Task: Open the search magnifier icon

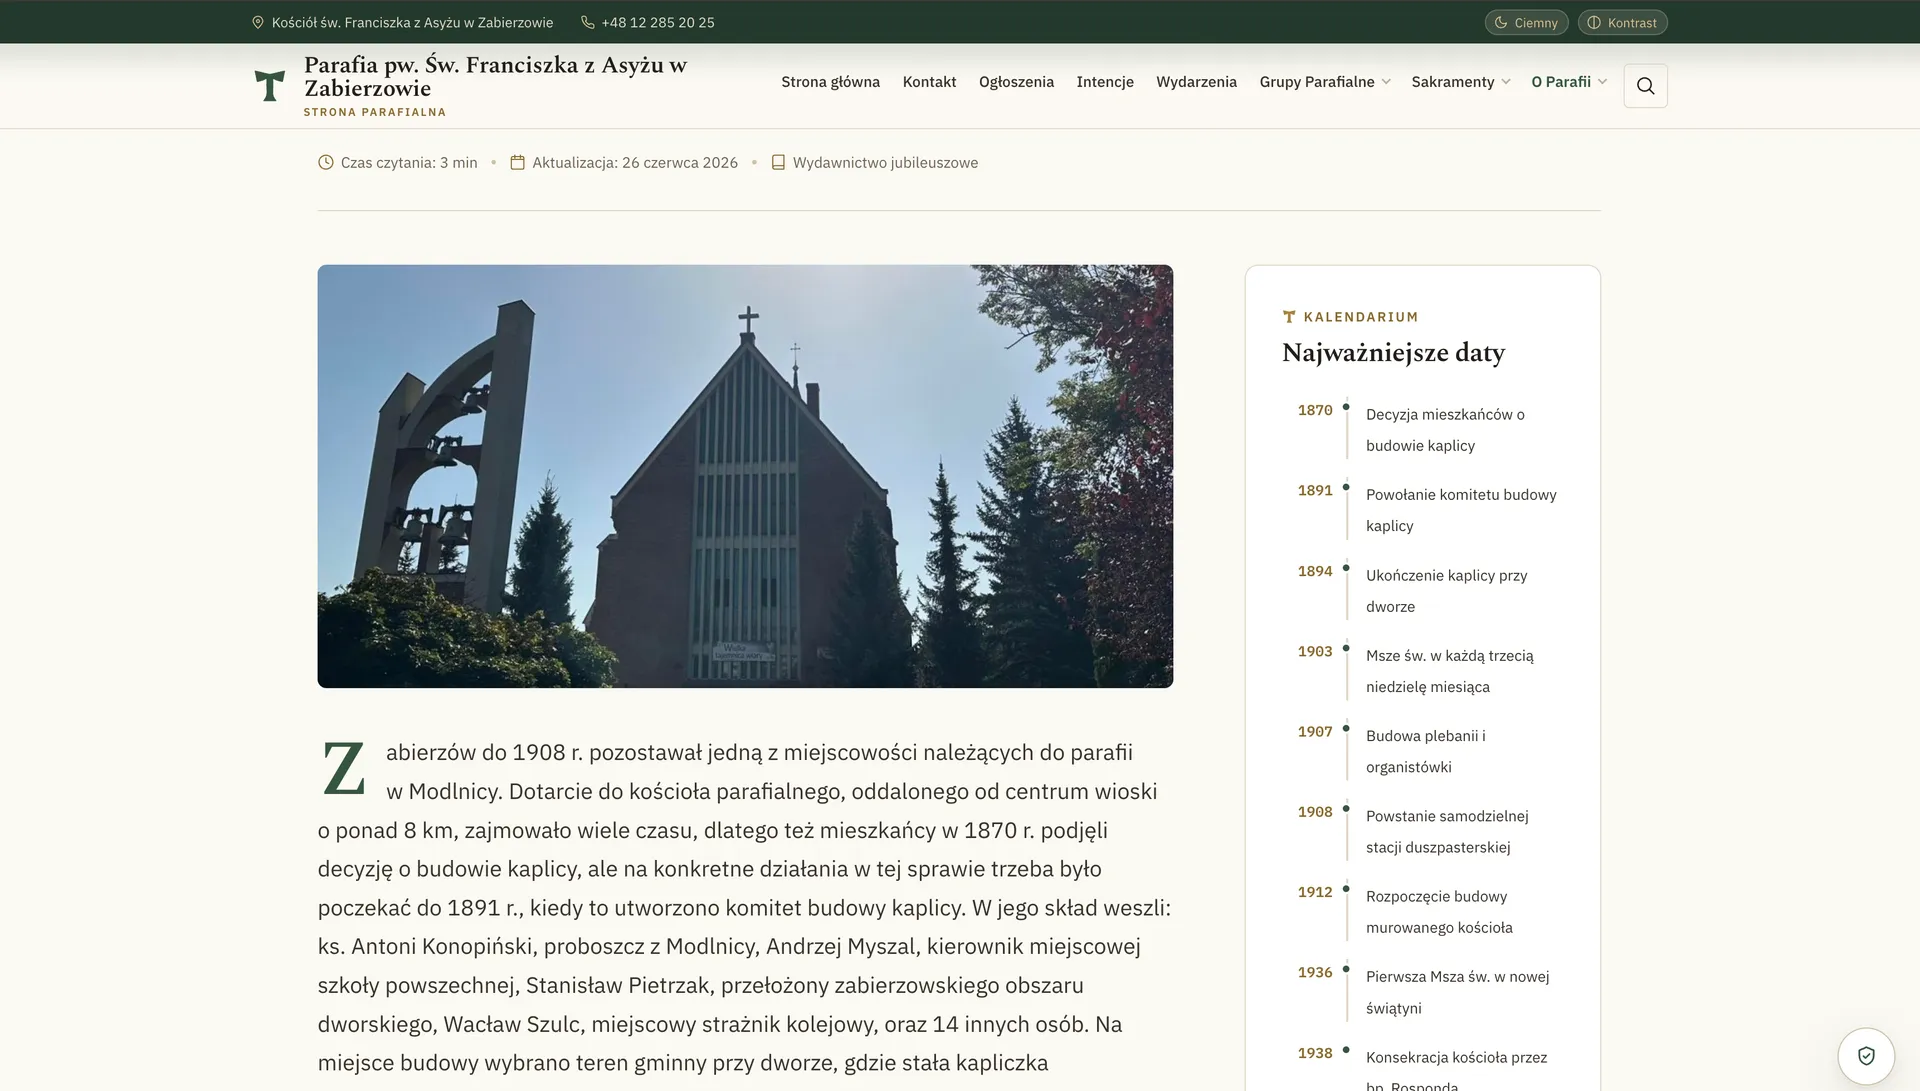Action: 1645,86
